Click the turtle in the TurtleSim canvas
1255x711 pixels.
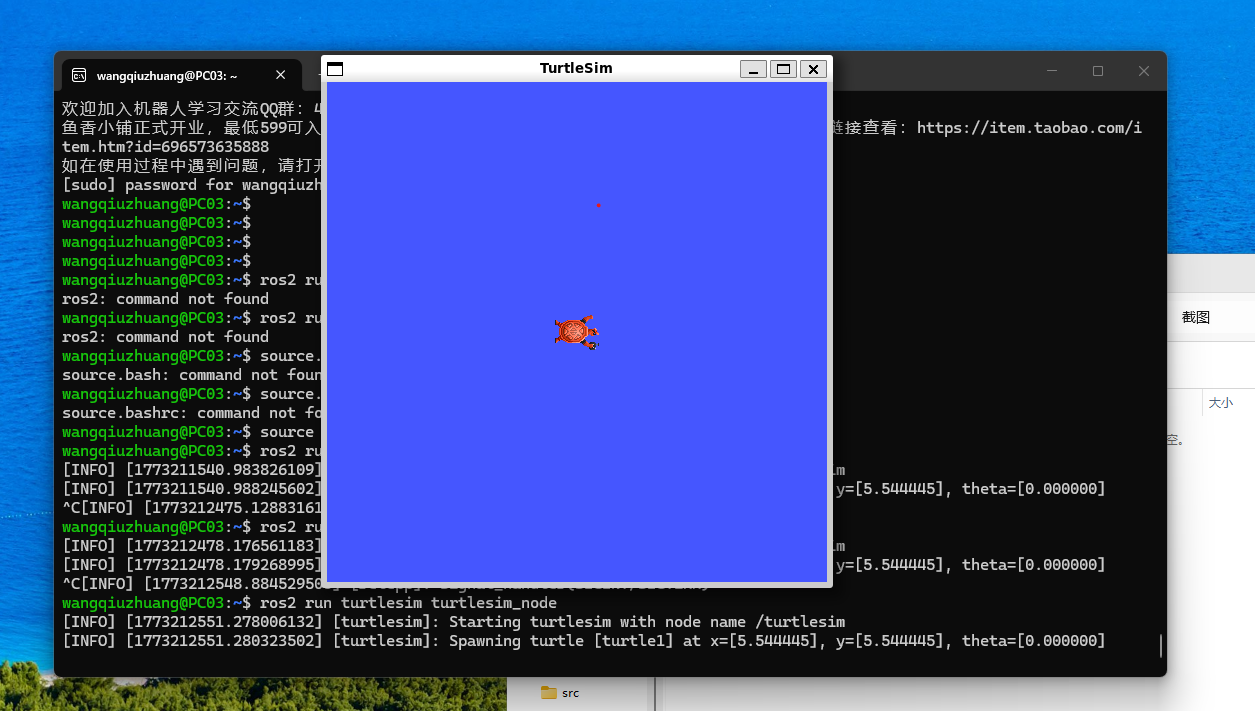577,331
